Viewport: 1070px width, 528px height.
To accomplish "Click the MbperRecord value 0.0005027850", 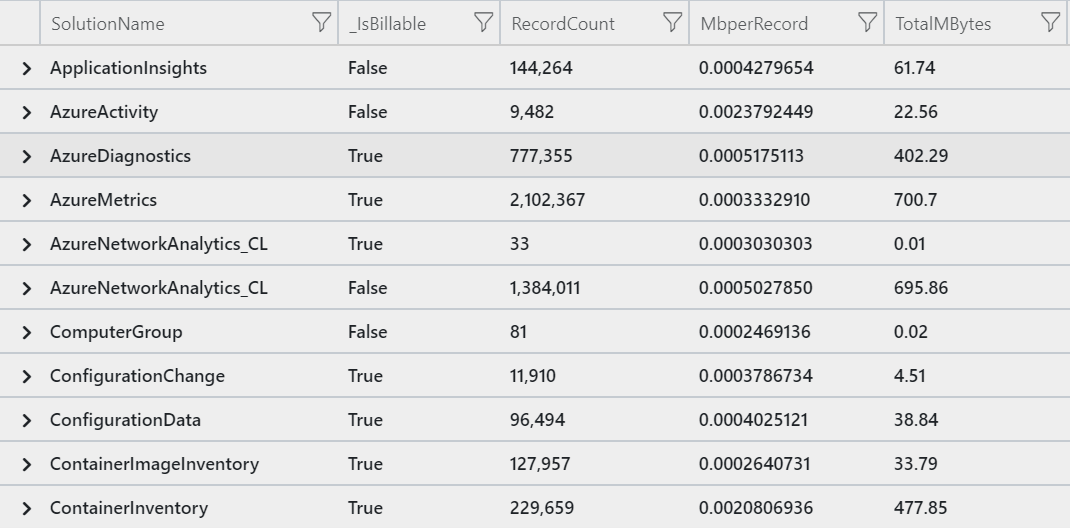I will pos(755,288).
